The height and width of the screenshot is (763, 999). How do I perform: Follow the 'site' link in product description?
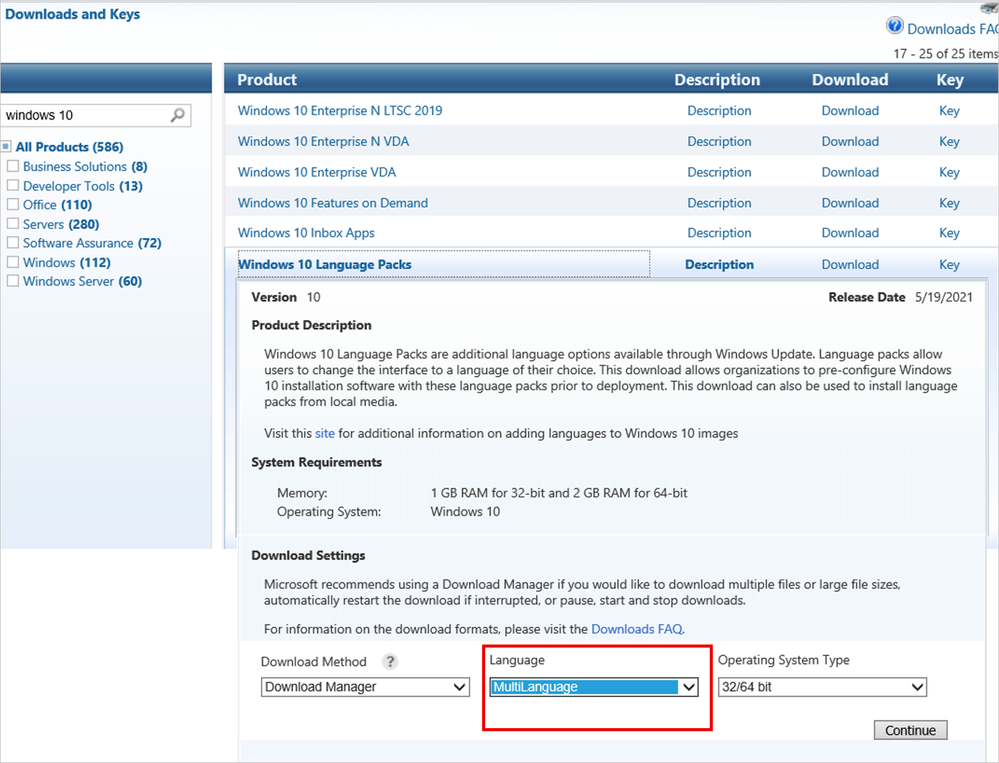point(324,433)
